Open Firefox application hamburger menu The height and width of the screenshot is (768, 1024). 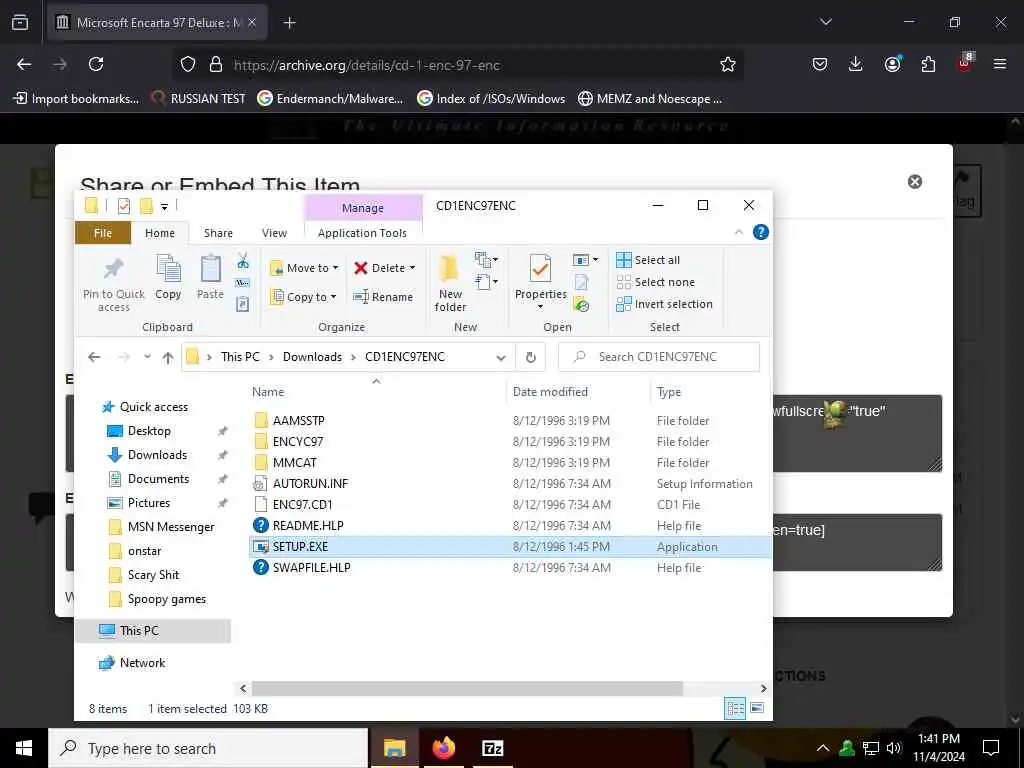pyautogui.click(x=1000, y=64)
